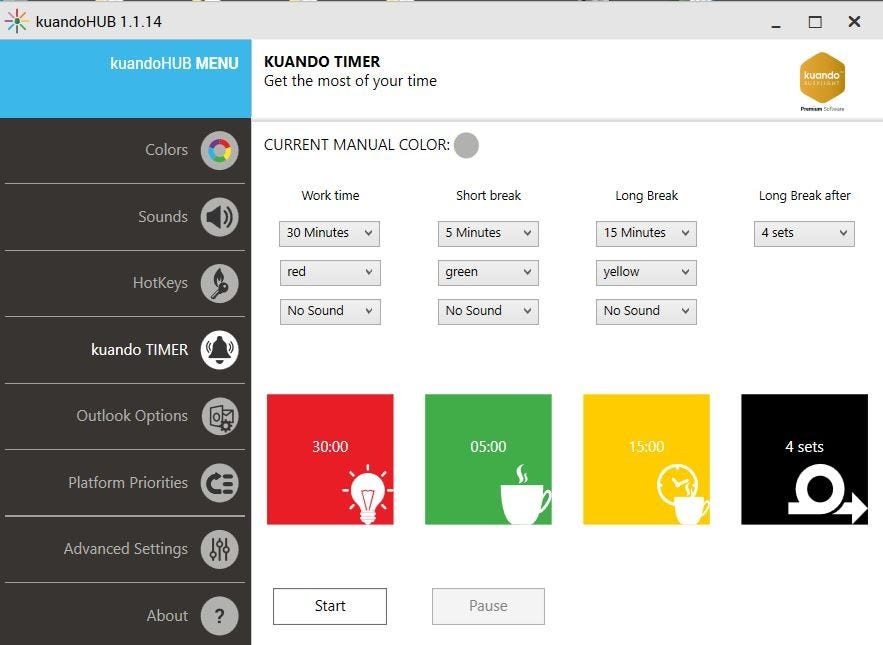Open the Colors menu item
The image size is (883, 645).
tap(125, 150)
